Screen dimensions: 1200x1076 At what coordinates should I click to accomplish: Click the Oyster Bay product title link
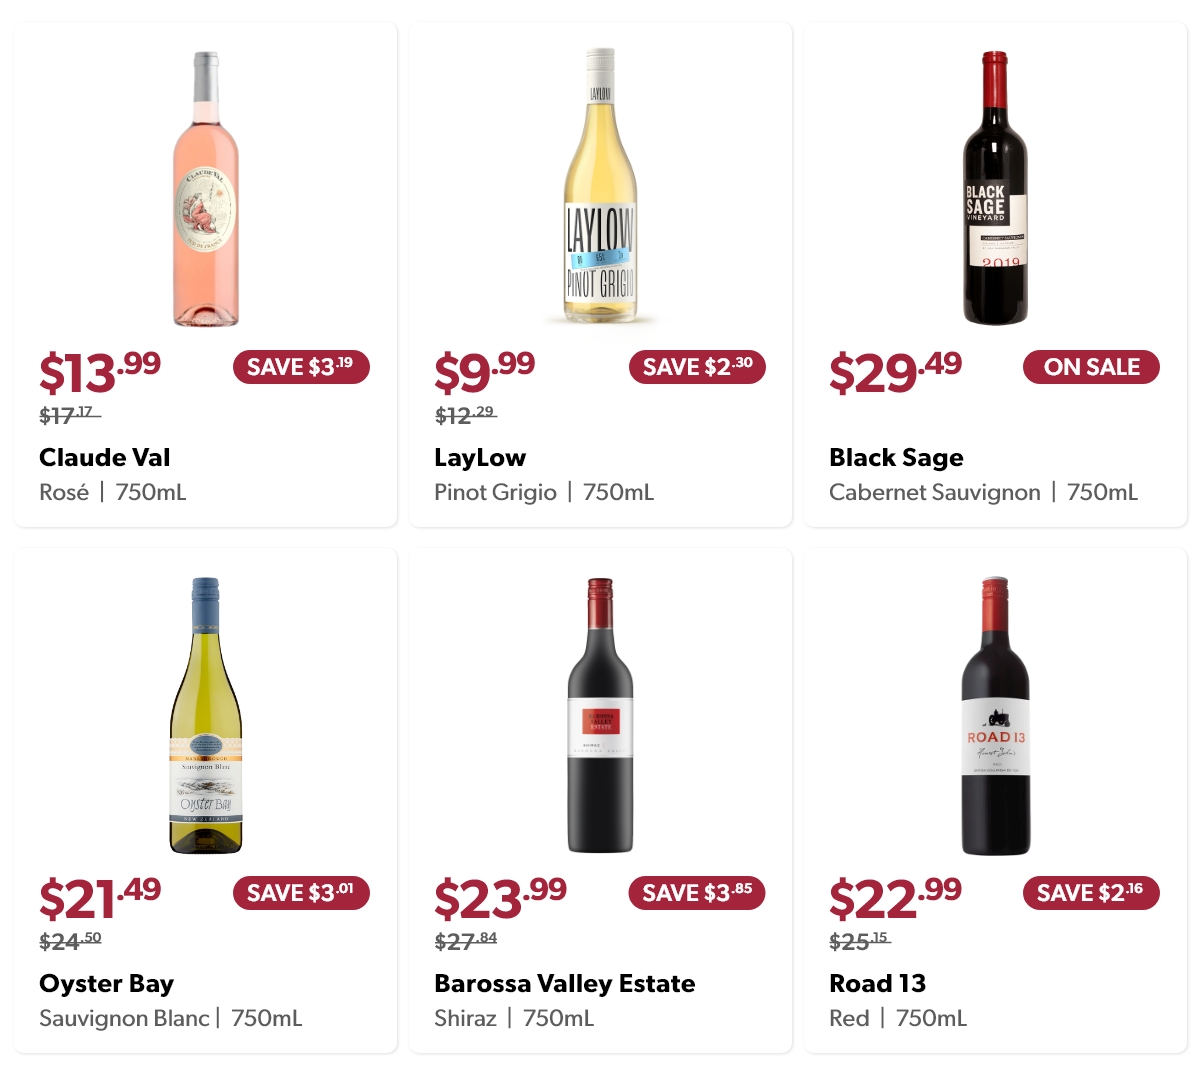(106, 983)
